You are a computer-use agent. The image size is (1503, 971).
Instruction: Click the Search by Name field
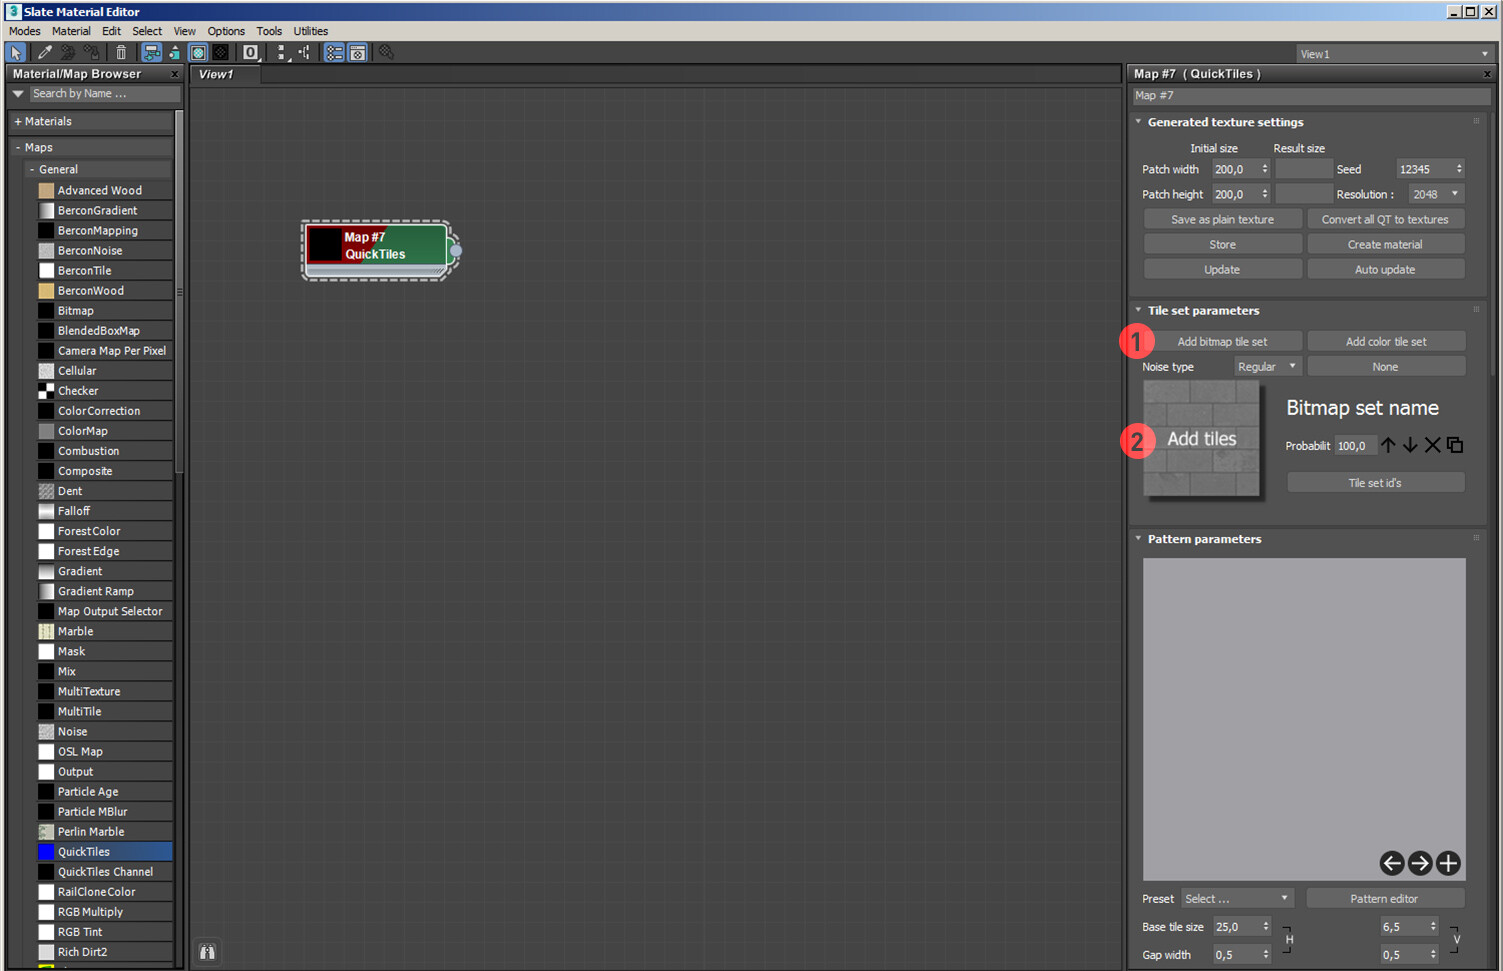[104, 94]
